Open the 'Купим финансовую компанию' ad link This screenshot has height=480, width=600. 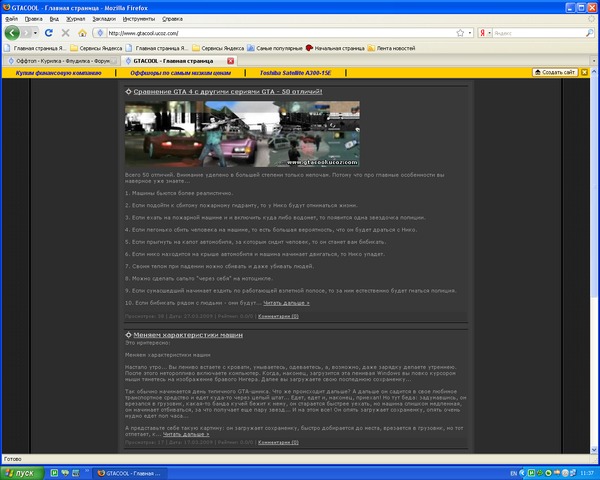[59, 73]
